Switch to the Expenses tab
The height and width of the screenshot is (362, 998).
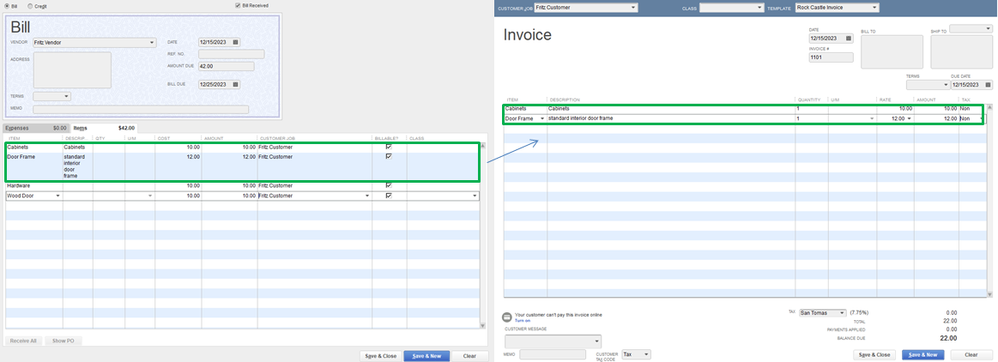click(x=36, y=128)
